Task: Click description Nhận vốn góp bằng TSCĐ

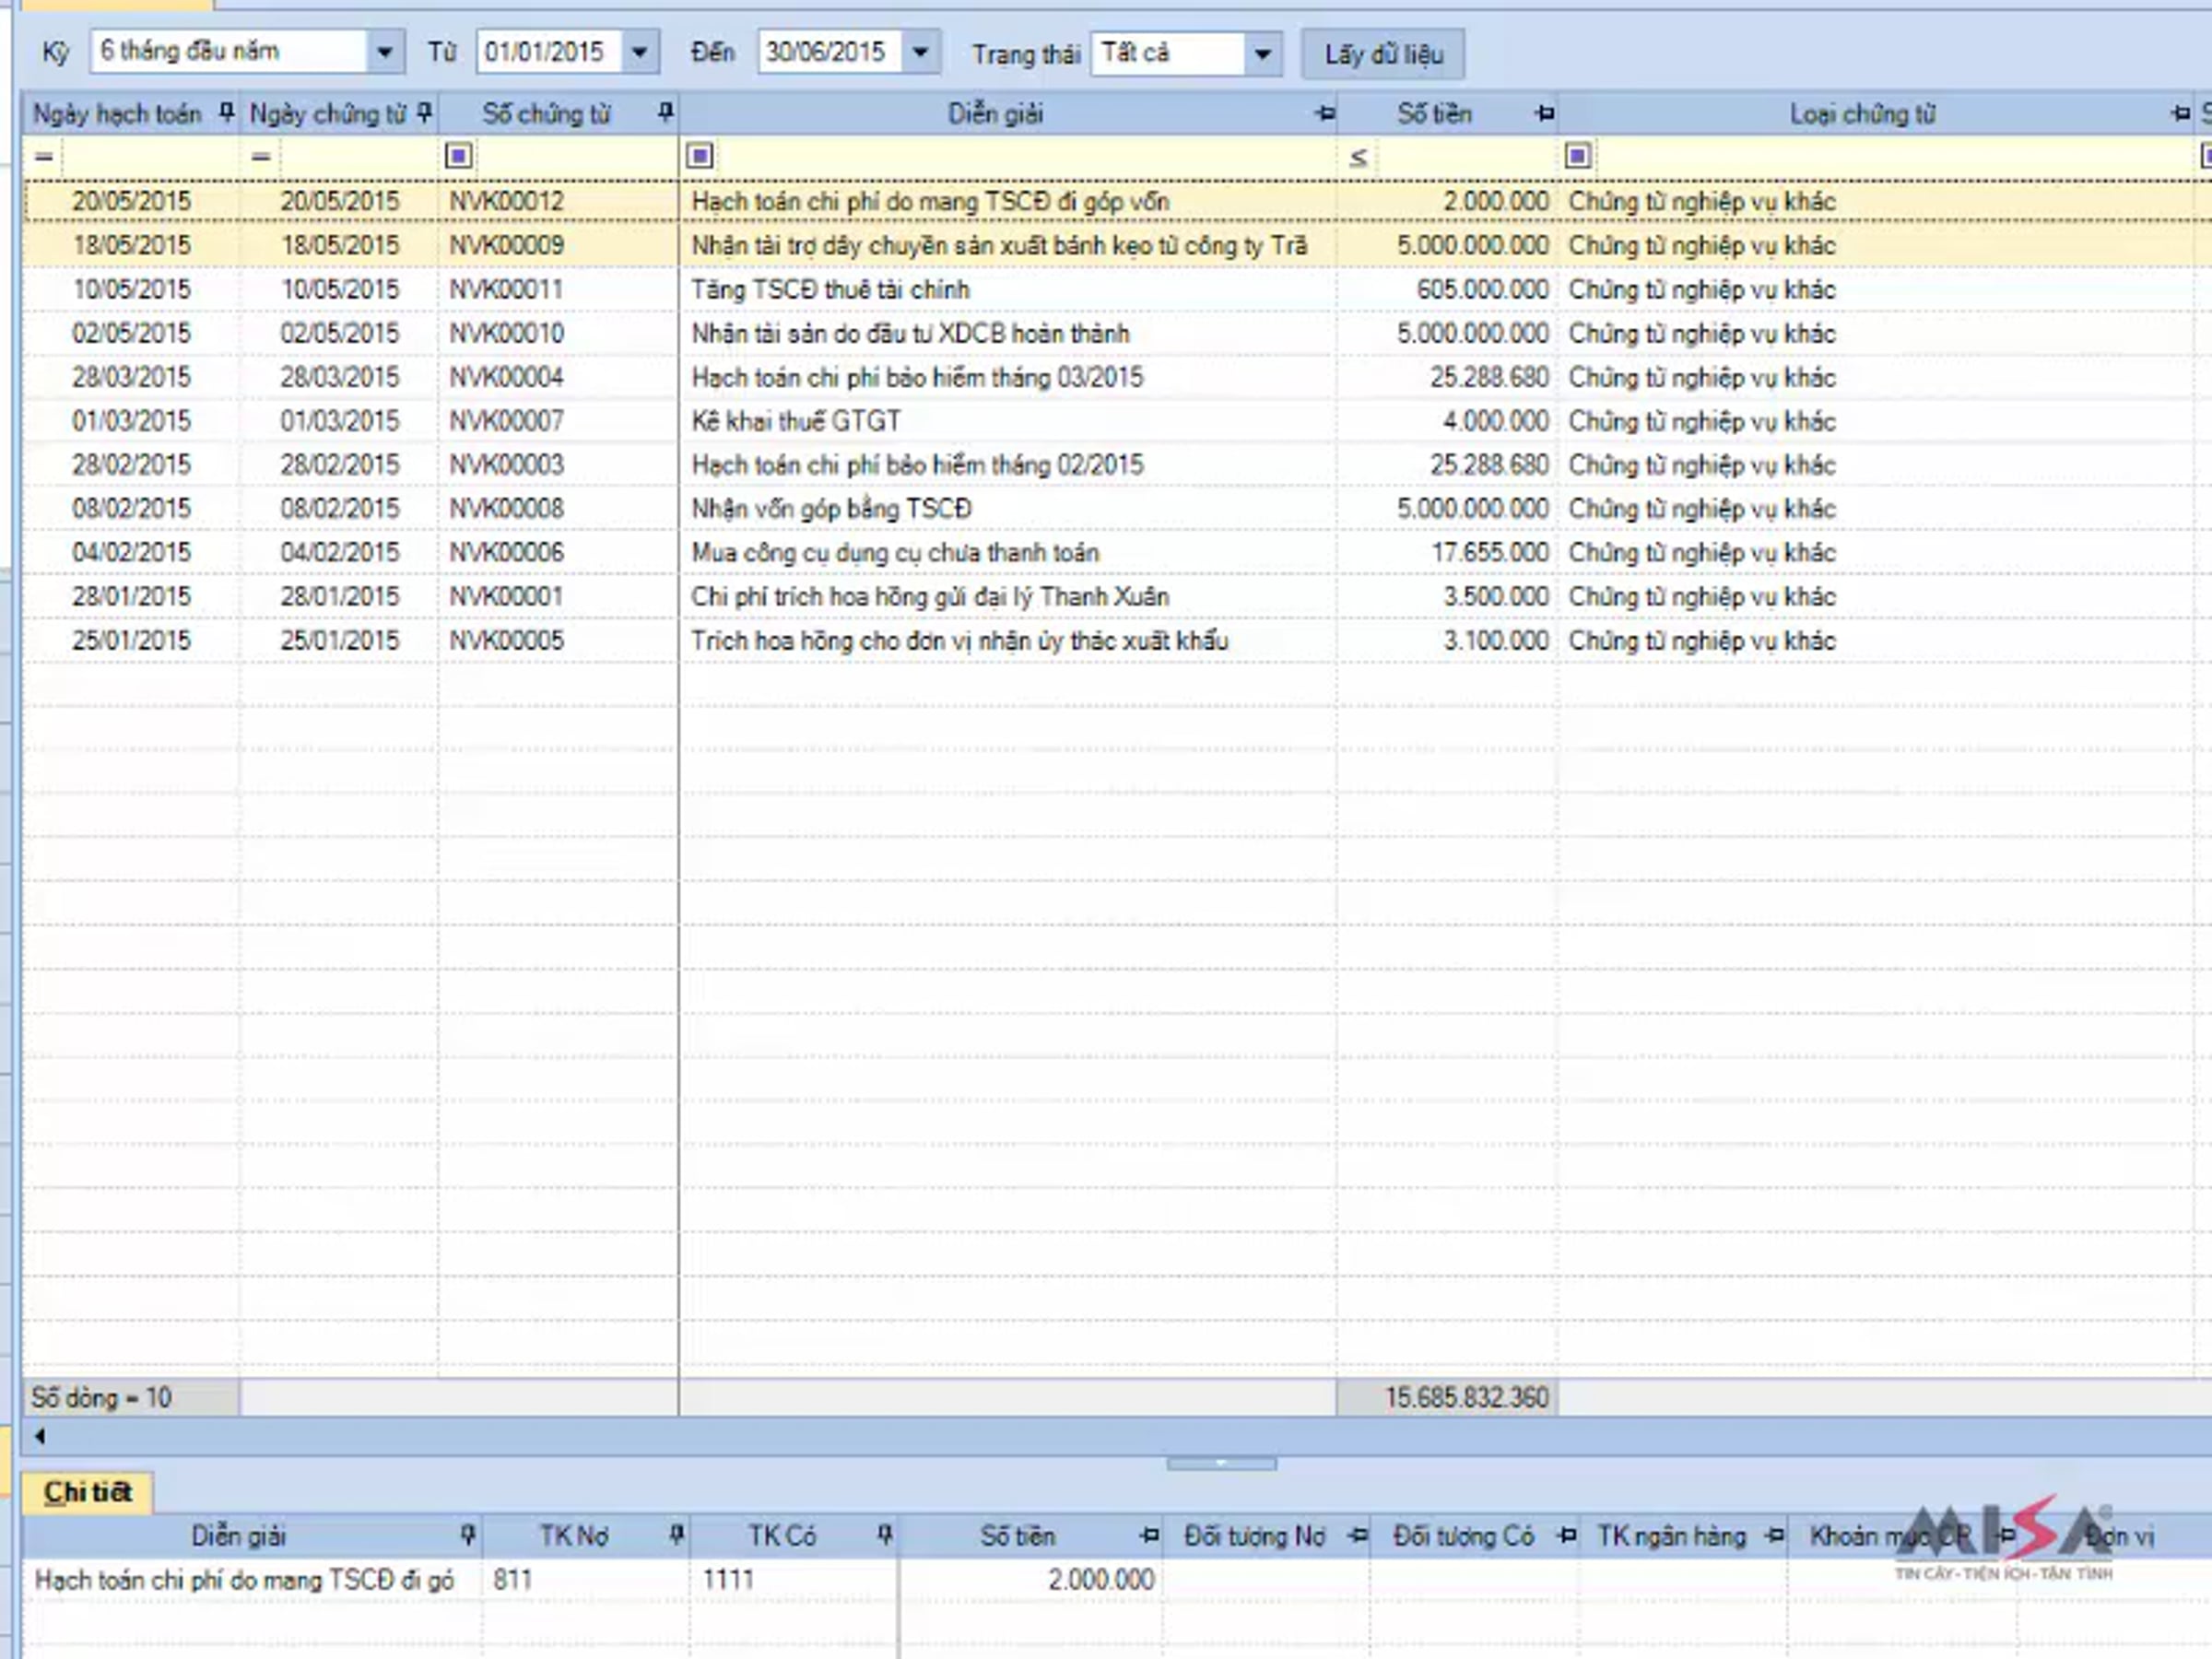Action: click(x=831, y=509)
